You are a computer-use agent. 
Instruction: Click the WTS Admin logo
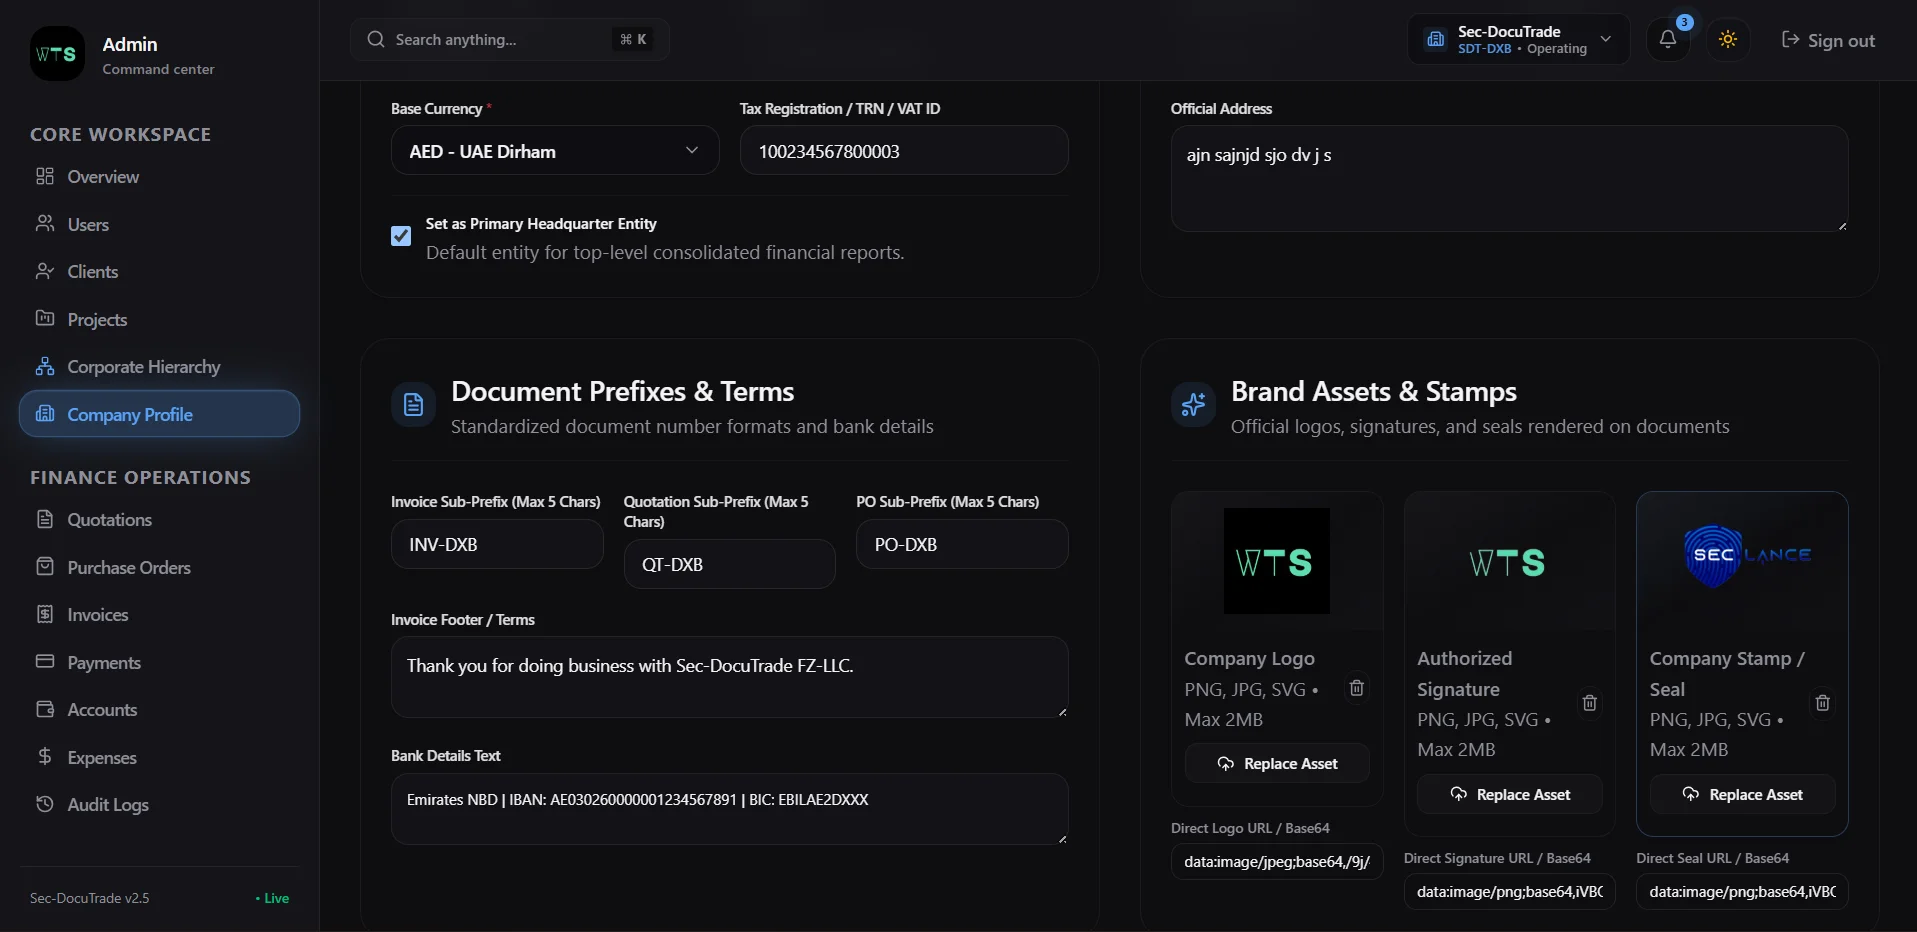click(57, 54)
